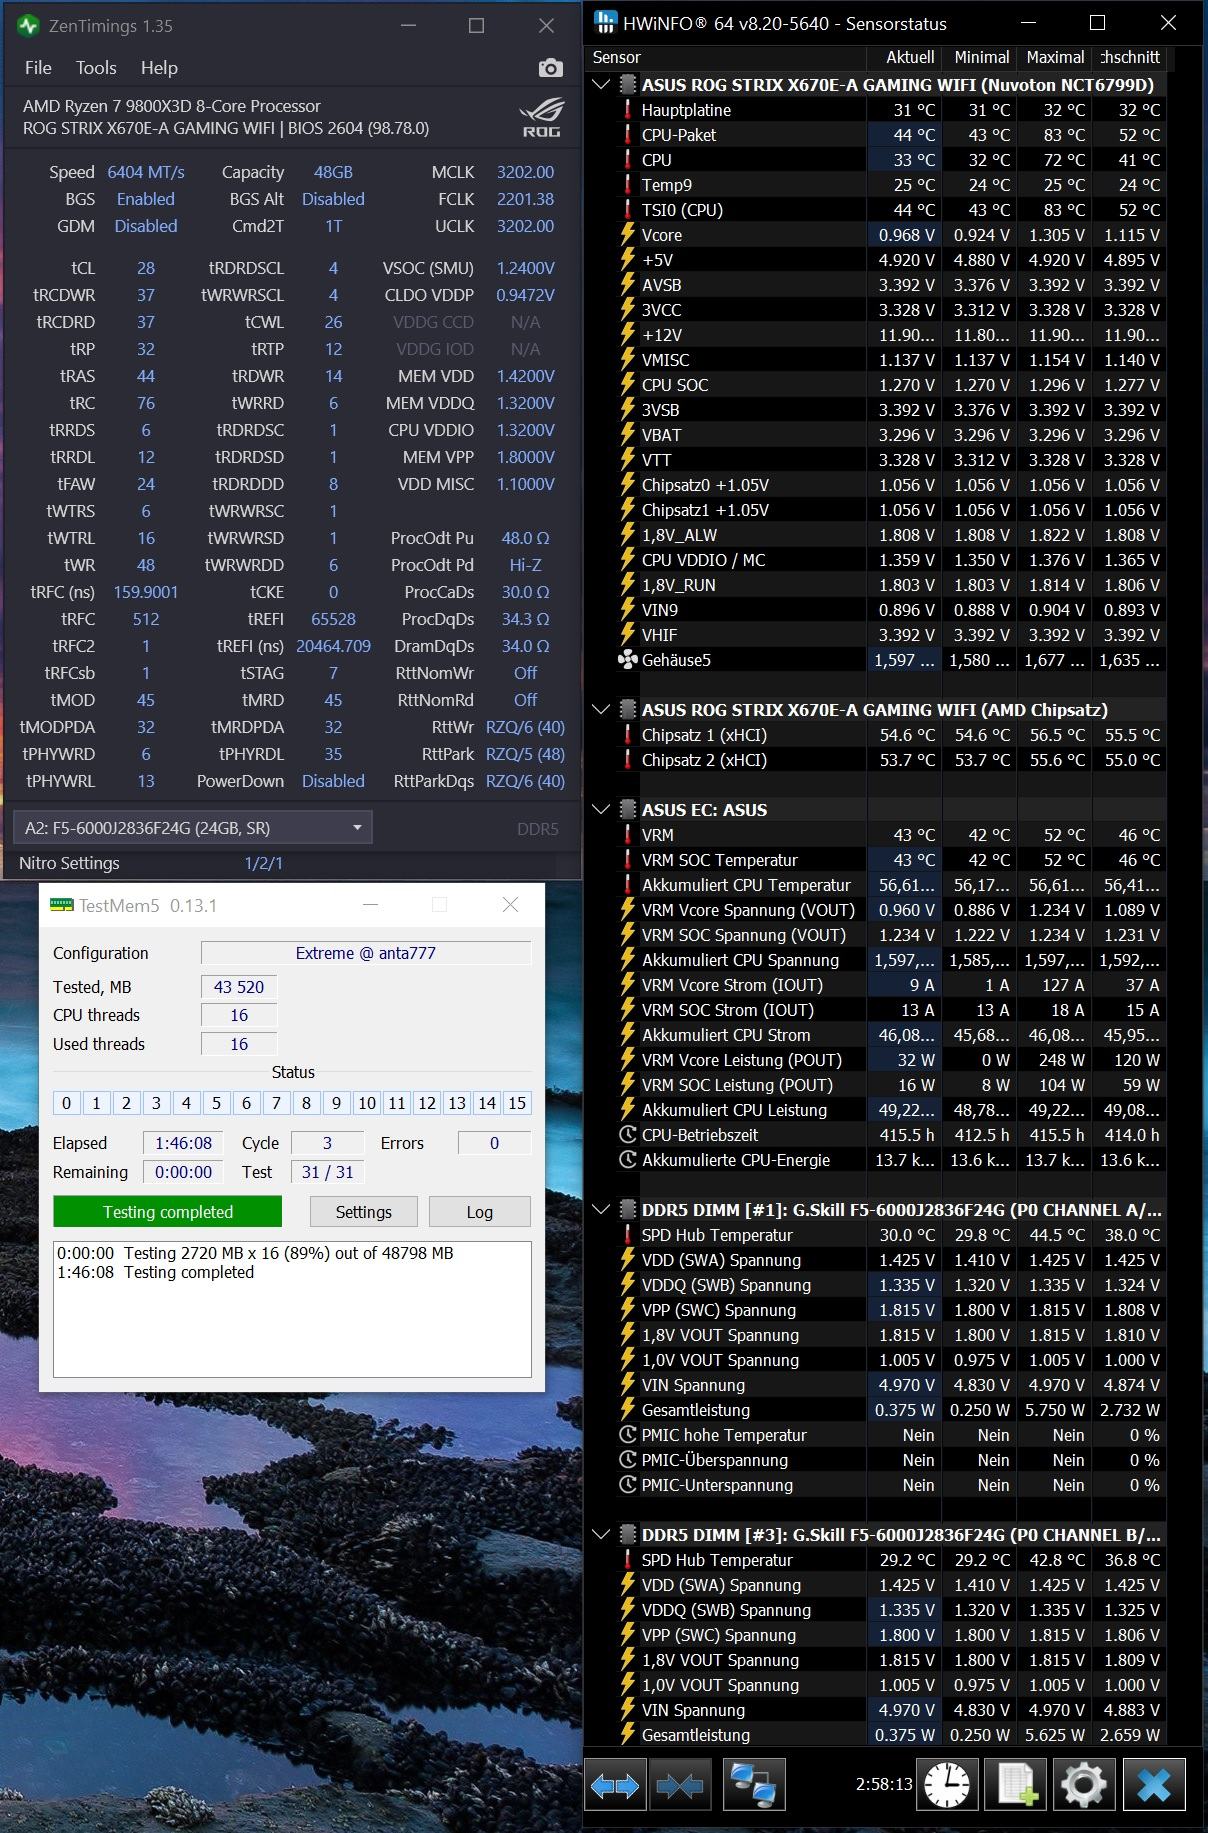
Task: Click the Nitro Settings value 1/2/1
Action: (x=264, y=863)
